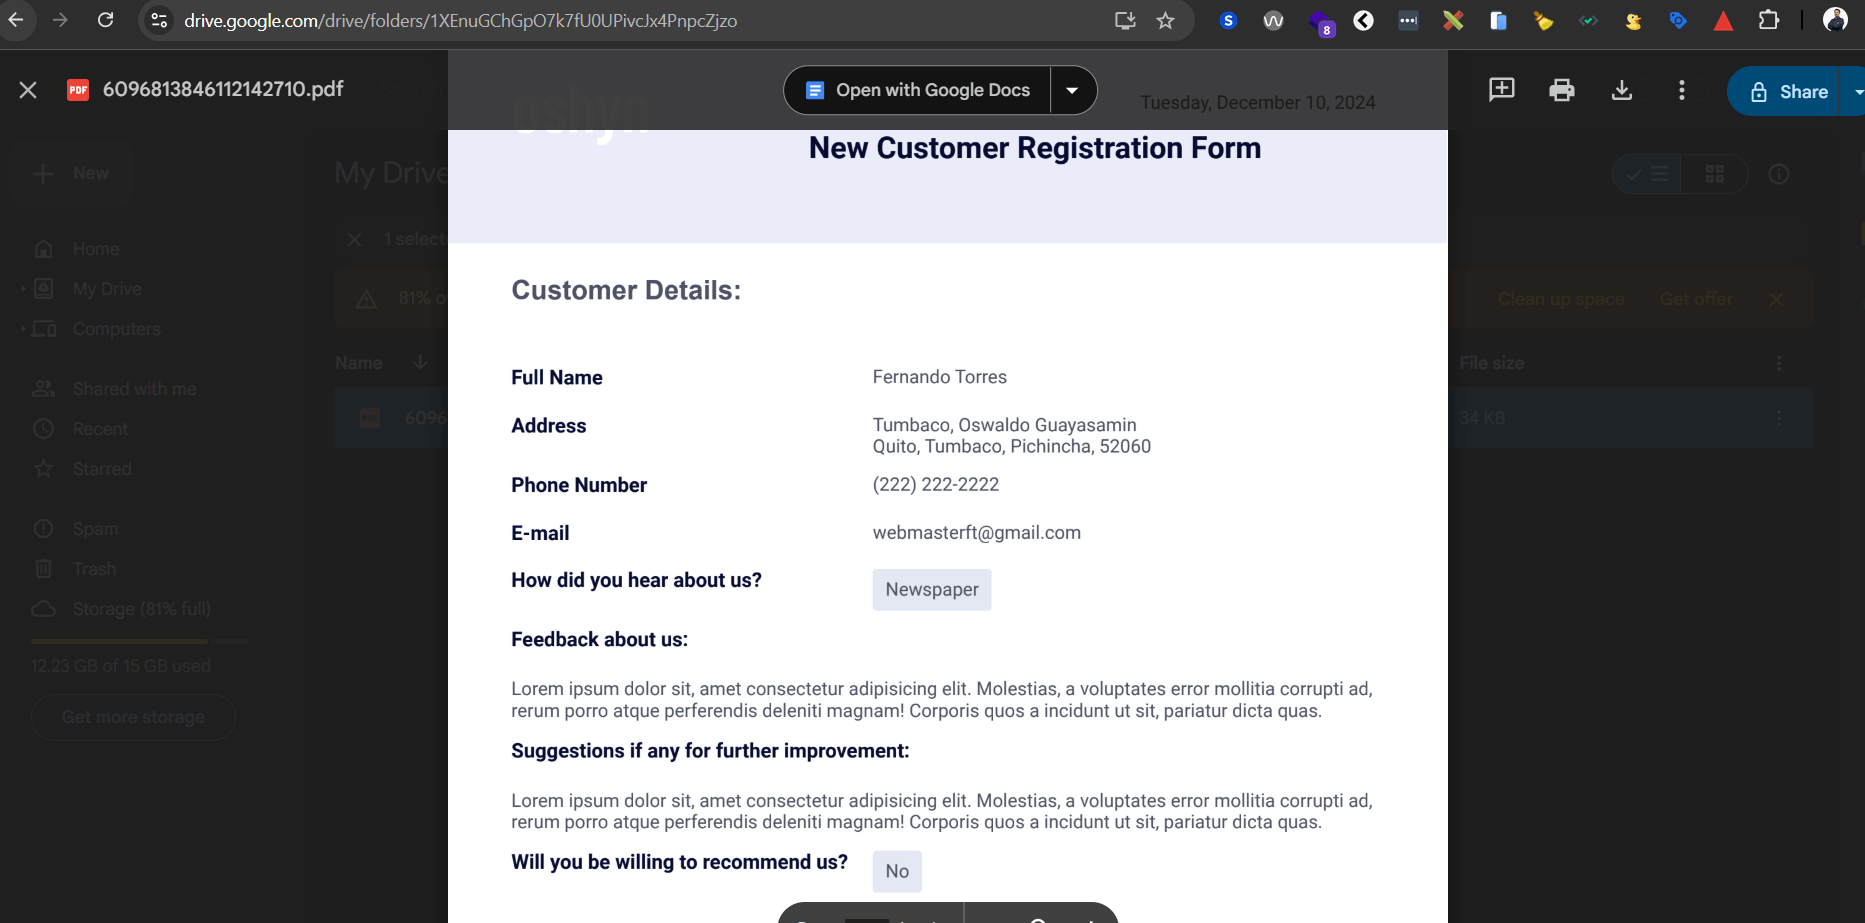Viewport: 1865px width, 923px height.
Task: Click the No recommendation chip
Action: point(897,871)
